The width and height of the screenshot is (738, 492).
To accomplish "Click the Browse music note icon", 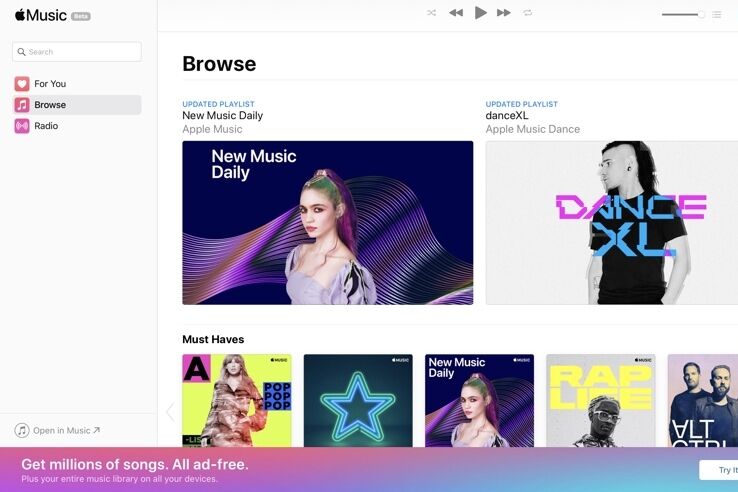I will tap(22, 105).
